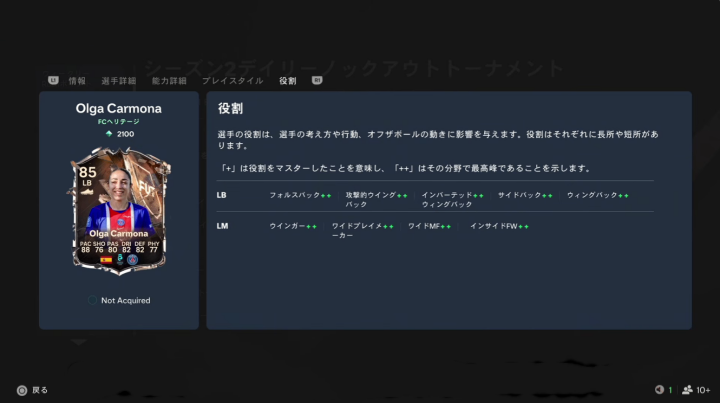Click the circle button icon beside 戻る
Image resolution: width=720 pixels, height=403 pixels.
(x=22, y=390)
